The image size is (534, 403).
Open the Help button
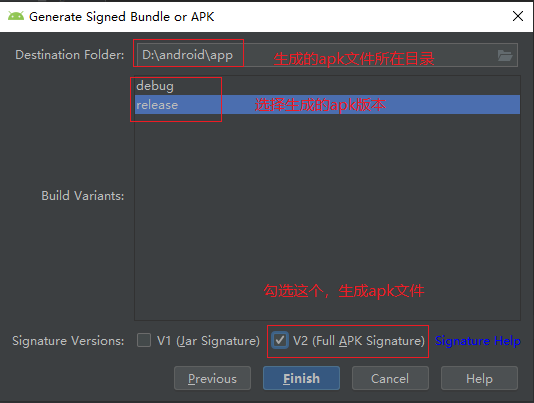click(479, 378)
